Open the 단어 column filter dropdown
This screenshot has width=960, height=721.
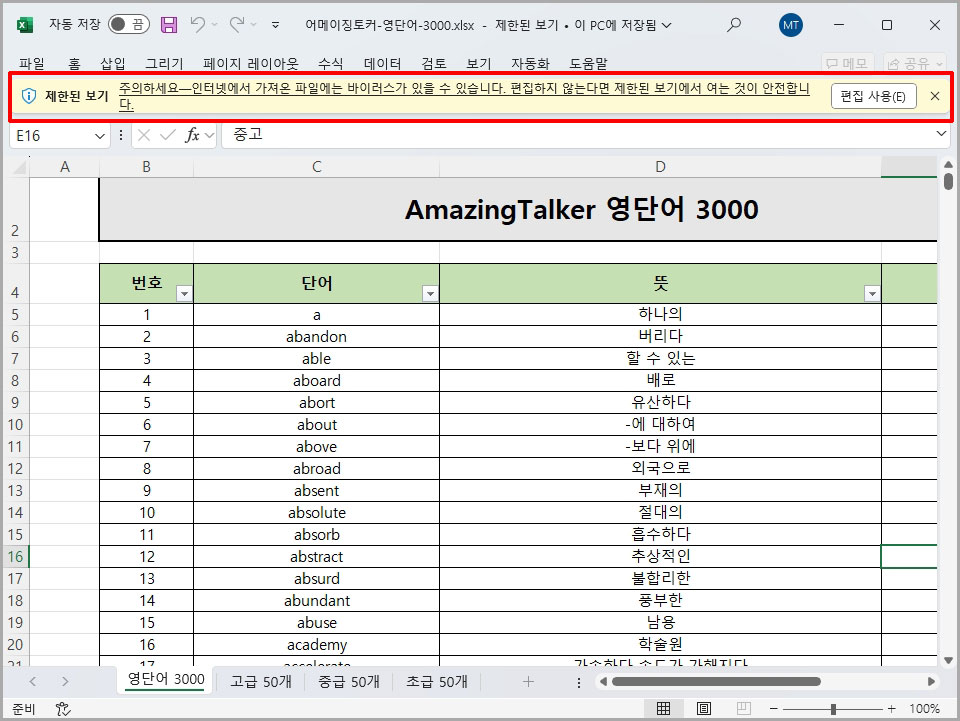point(429,293)
